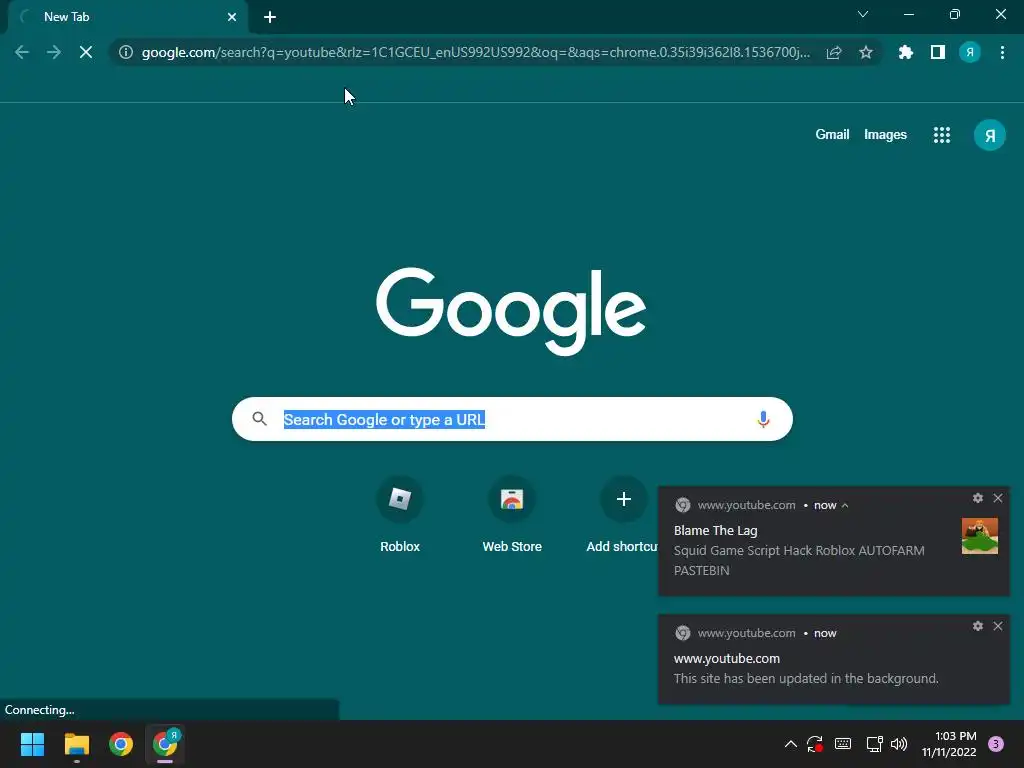
Task: Click the forward navigation arrow
Action: tap(54, 52)
